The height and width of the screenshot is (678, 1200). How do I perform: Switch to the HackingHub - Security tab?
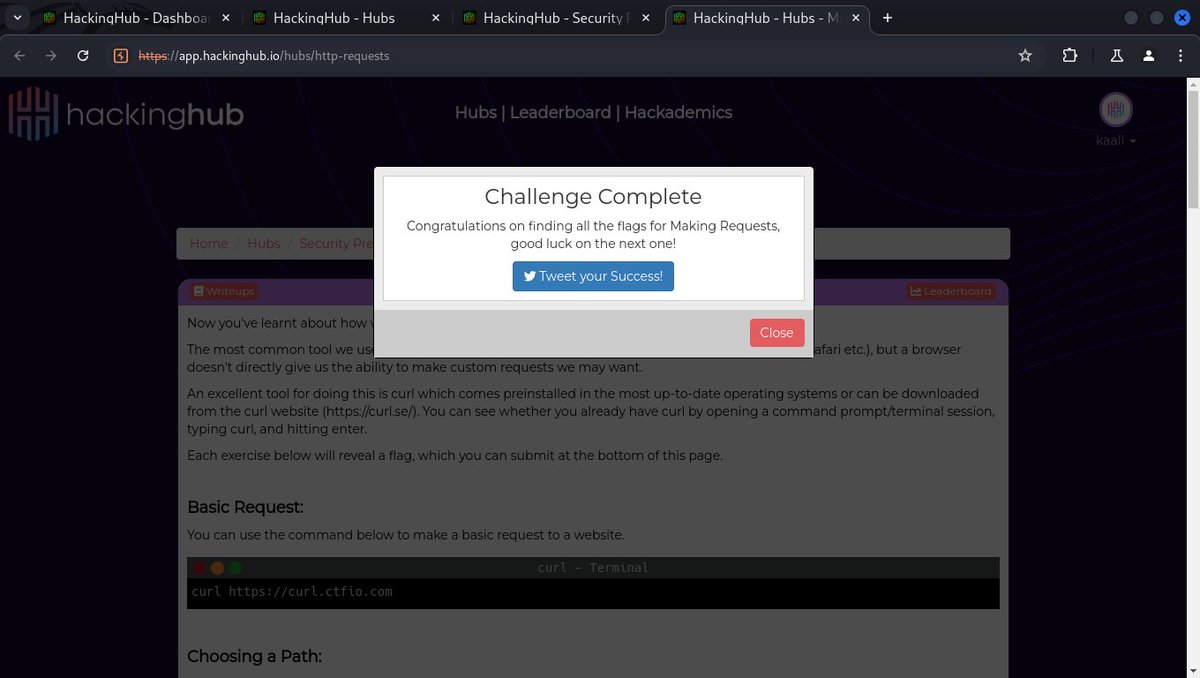pyautogui.click(x=555, y=17)
